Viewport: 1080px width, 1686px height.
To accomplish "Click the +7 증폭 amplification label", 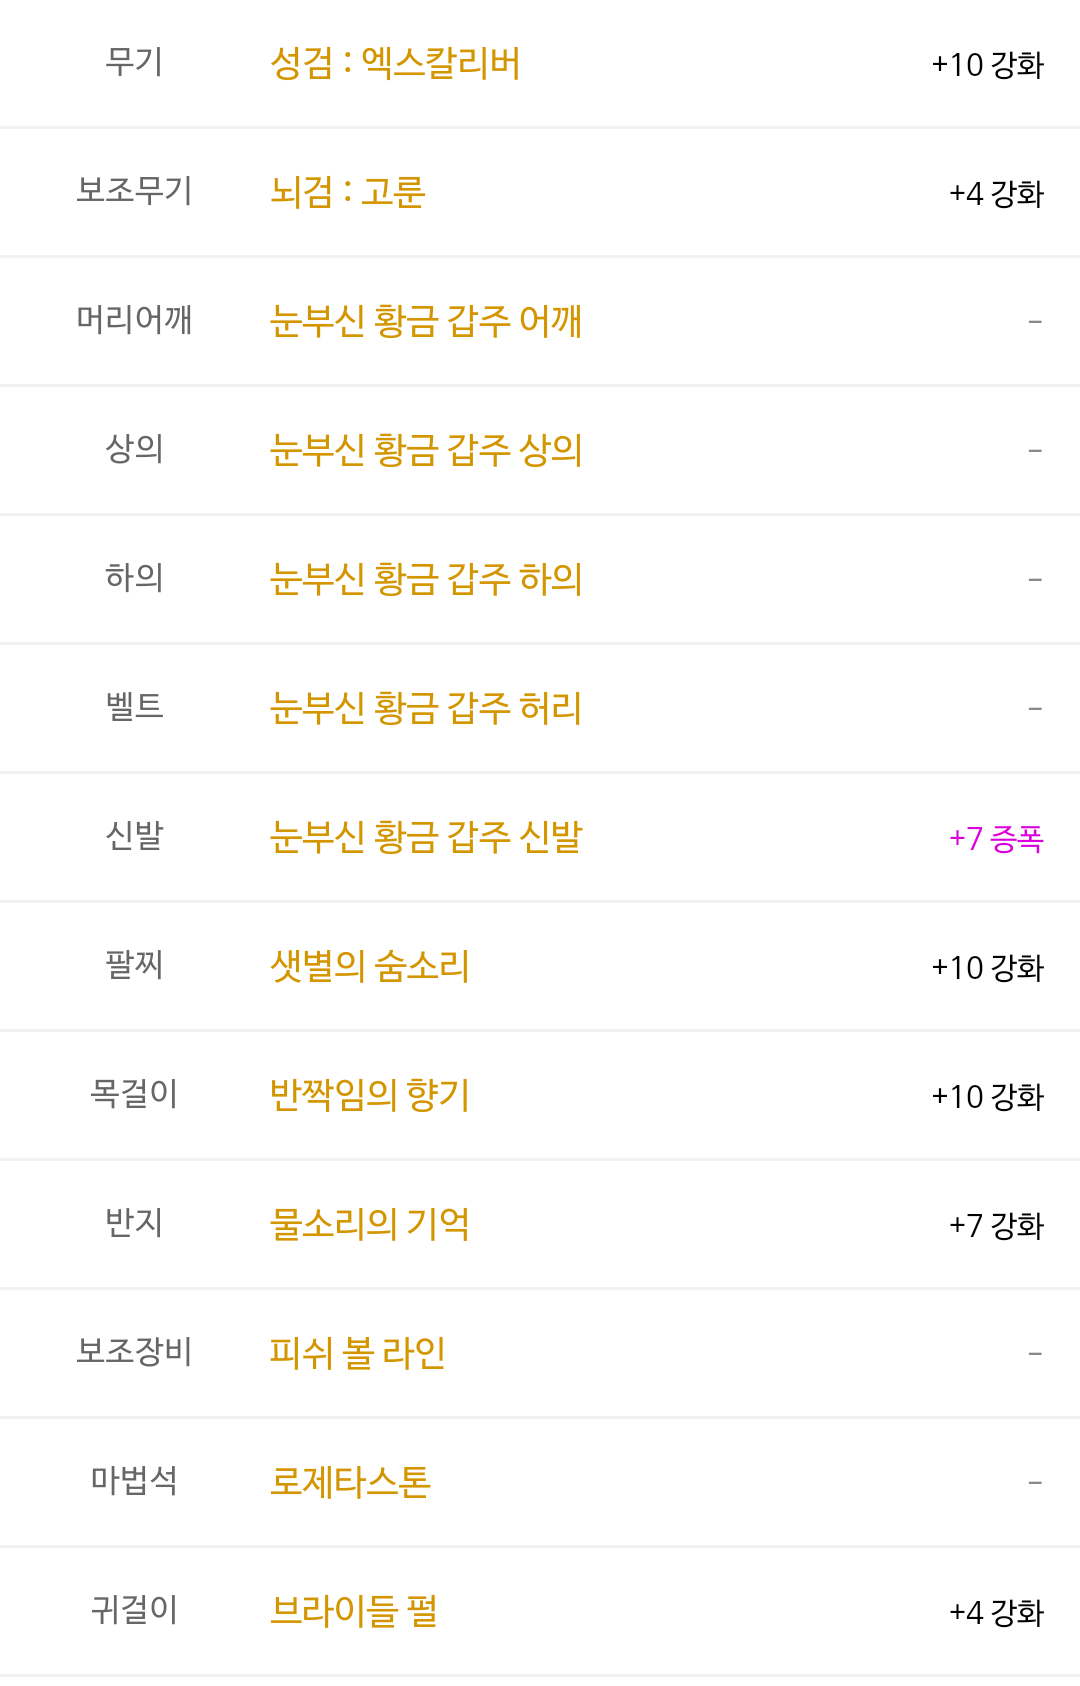I will point(996,838).
